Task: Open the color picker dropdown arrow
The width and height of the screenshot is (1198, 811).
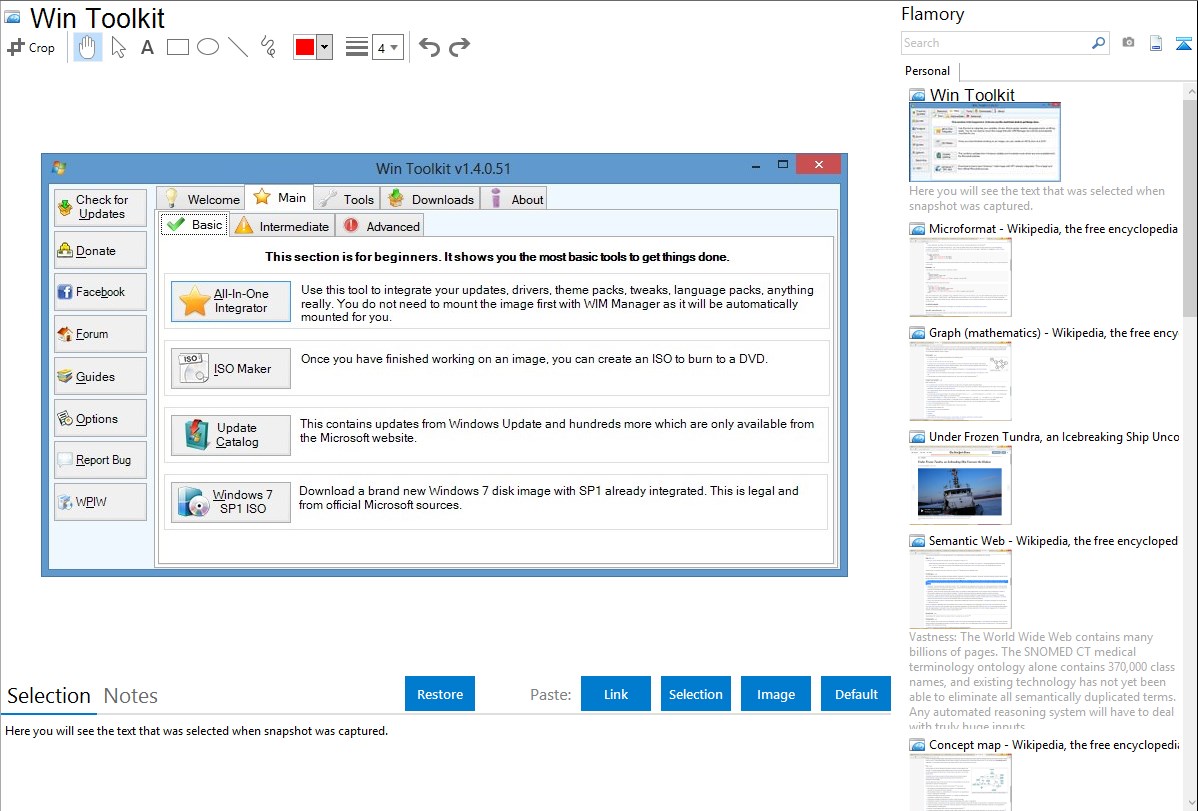Action: (x=325, y=47)
